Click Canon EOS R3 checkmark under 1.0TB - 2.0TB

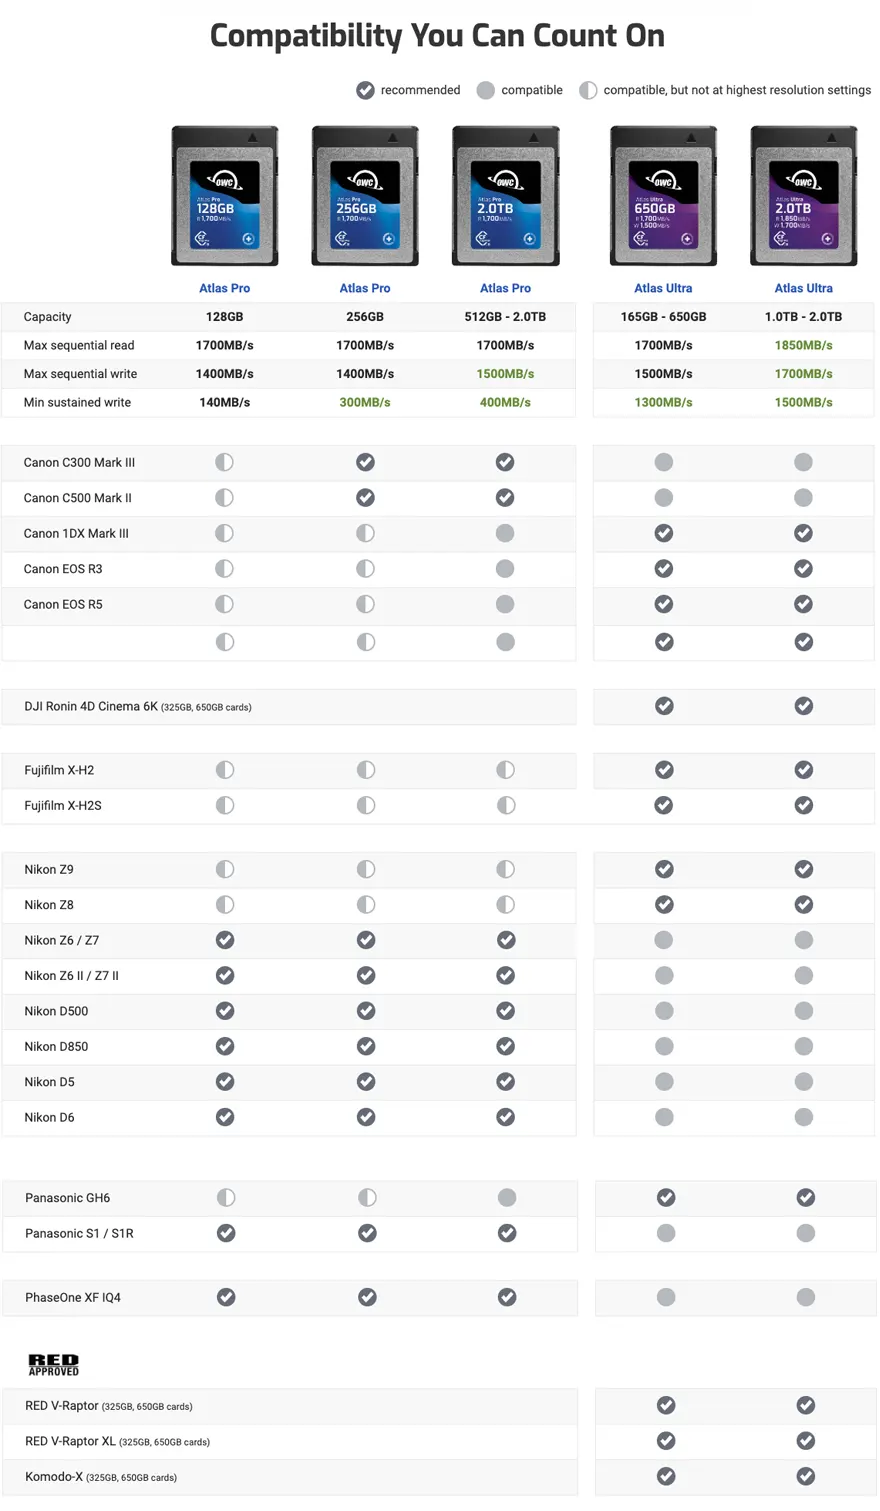click(x=803, y=569)
